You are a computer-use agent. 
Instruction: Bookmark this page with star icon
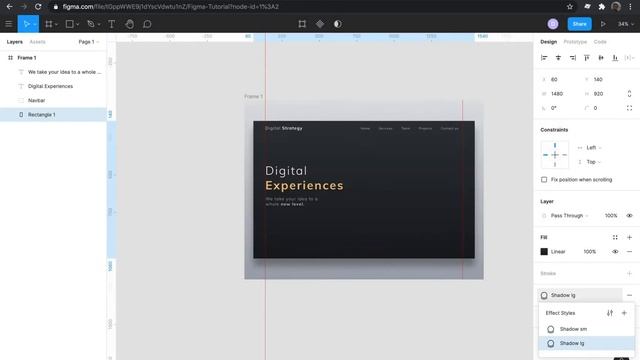pos(570,7)
